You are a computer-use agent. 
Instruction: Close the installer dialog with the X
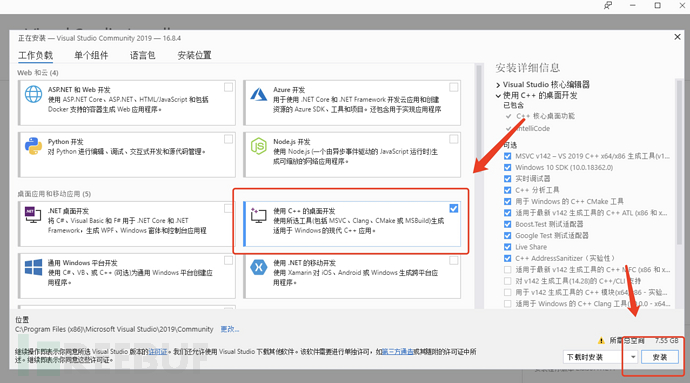pos(677,37)
